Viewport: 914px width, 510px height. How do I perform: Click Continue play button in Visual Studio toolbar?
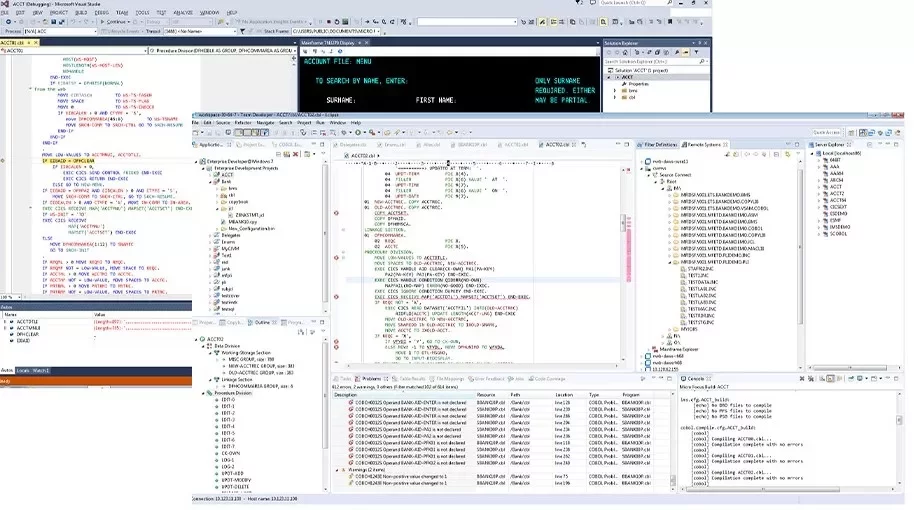[113, 22]
